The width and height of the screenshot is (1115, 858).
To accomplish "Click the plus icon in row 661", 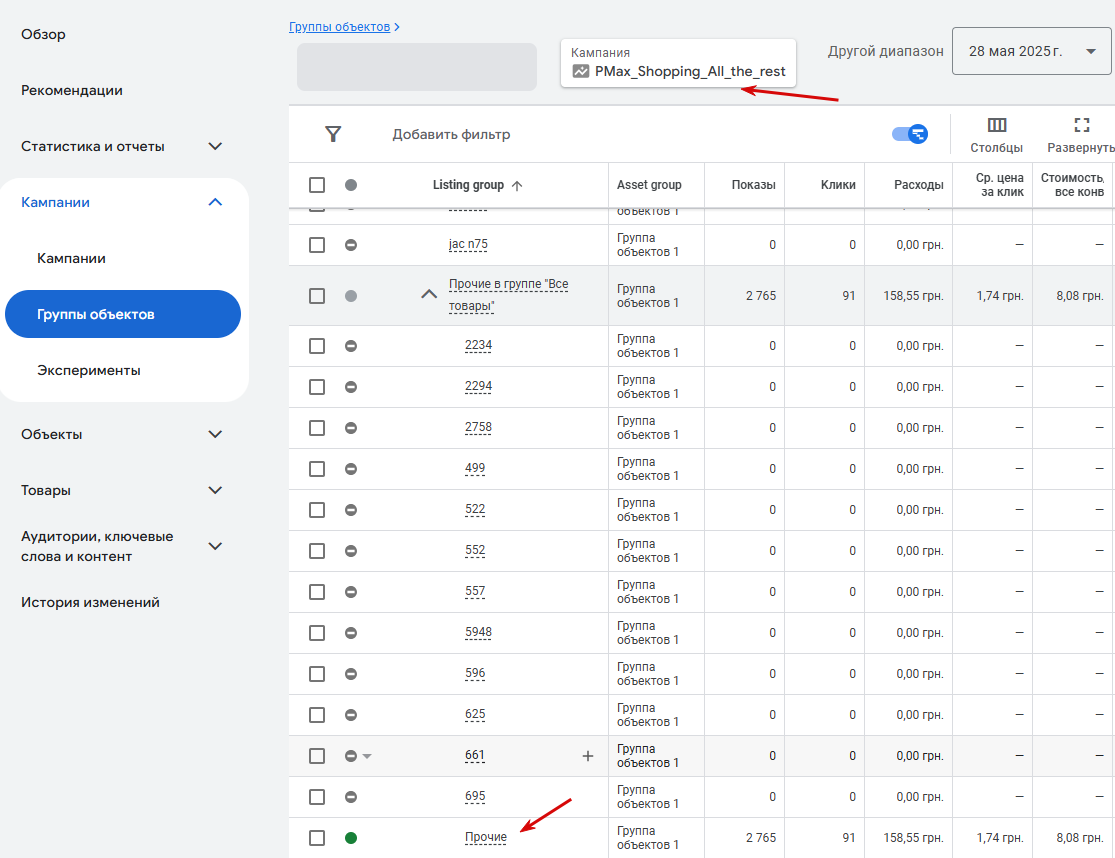I will (x=587, y=756).
